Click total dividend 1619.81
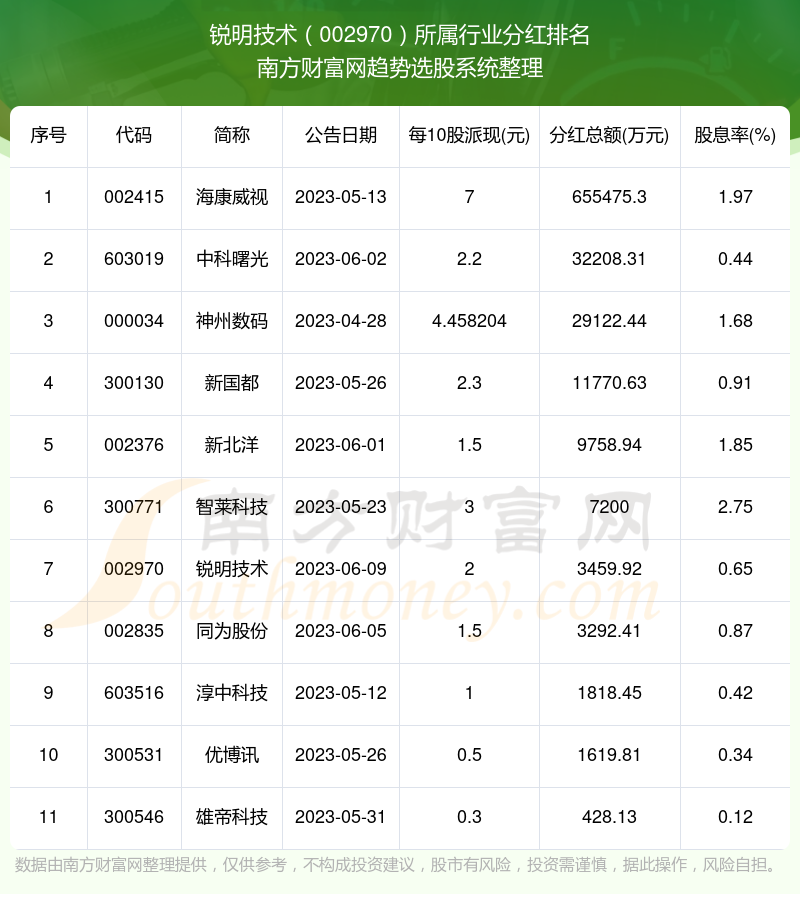The width and height of the screenshot is (800, 916). pyautogui.click(x=609, y=754)
